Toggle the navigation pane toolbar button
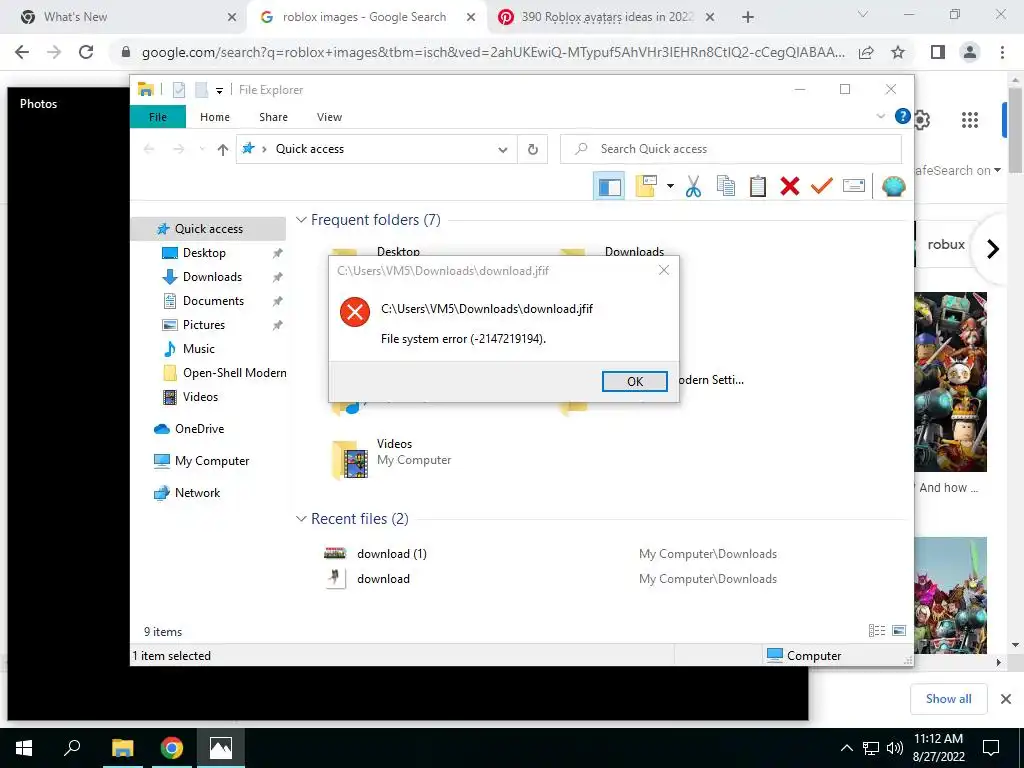The width and height of the screenshot is (1024, 768). coord(609,186)
